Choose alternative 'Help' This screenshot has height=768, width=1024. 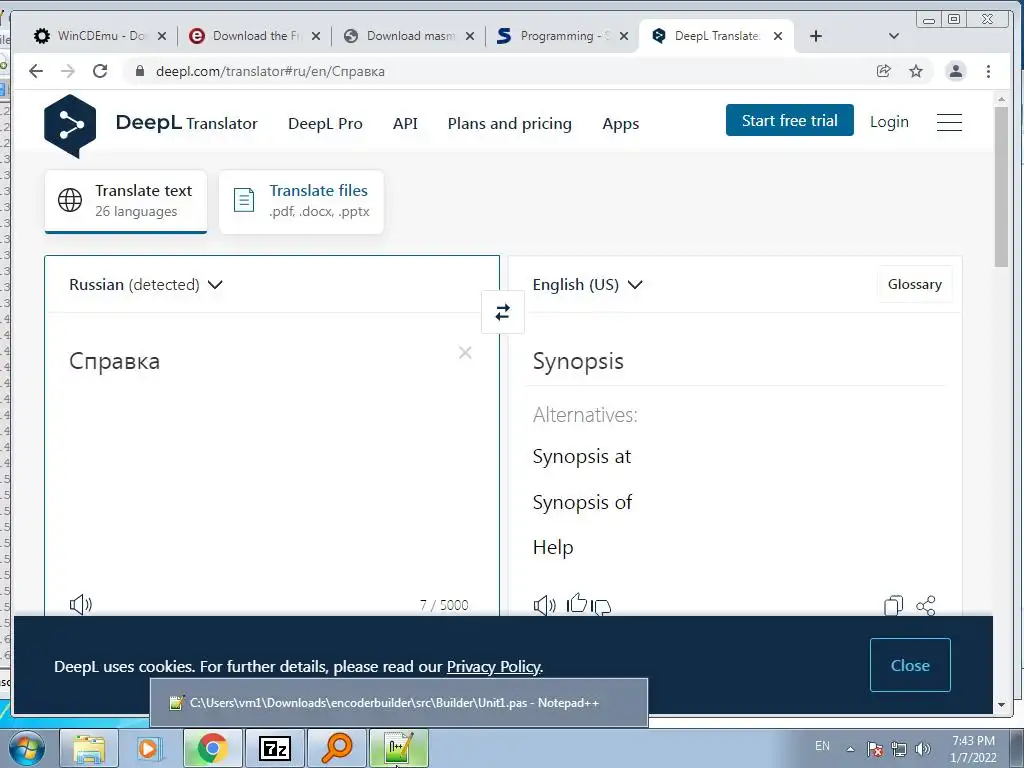[552, 547]
